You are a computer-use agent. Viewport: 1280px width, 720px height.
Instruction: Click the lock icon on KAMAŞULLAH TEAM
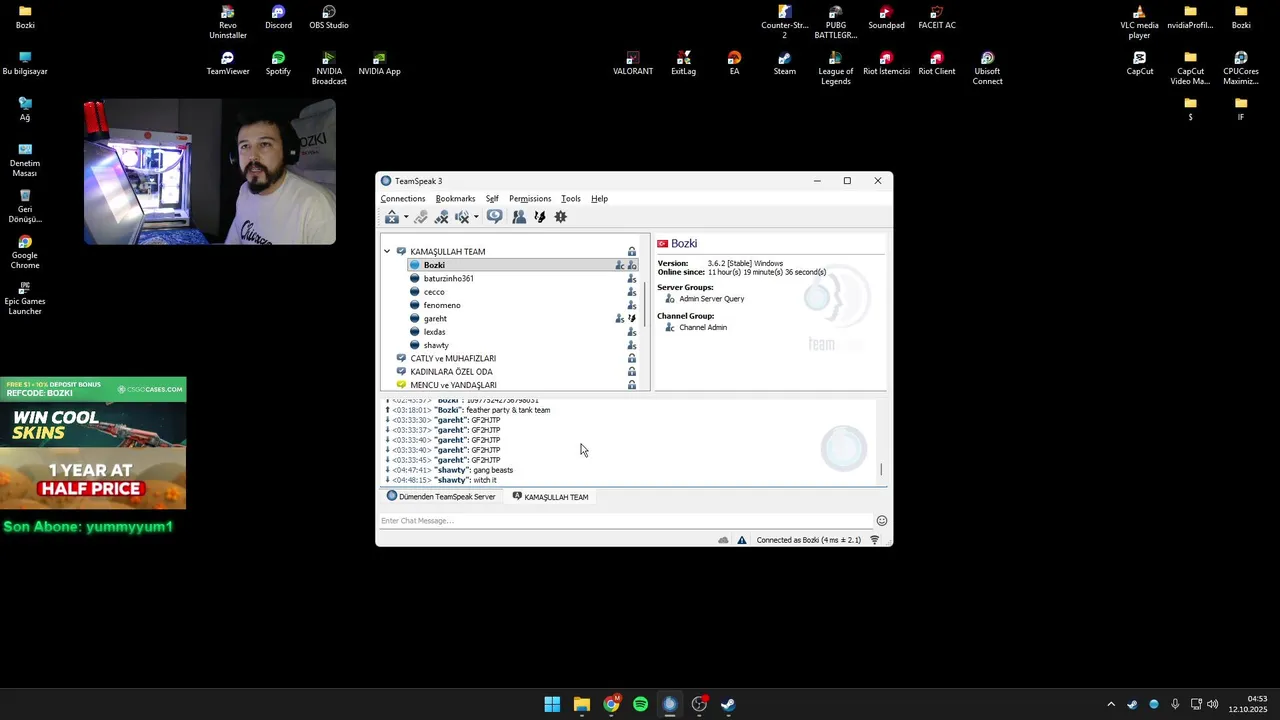632,252
